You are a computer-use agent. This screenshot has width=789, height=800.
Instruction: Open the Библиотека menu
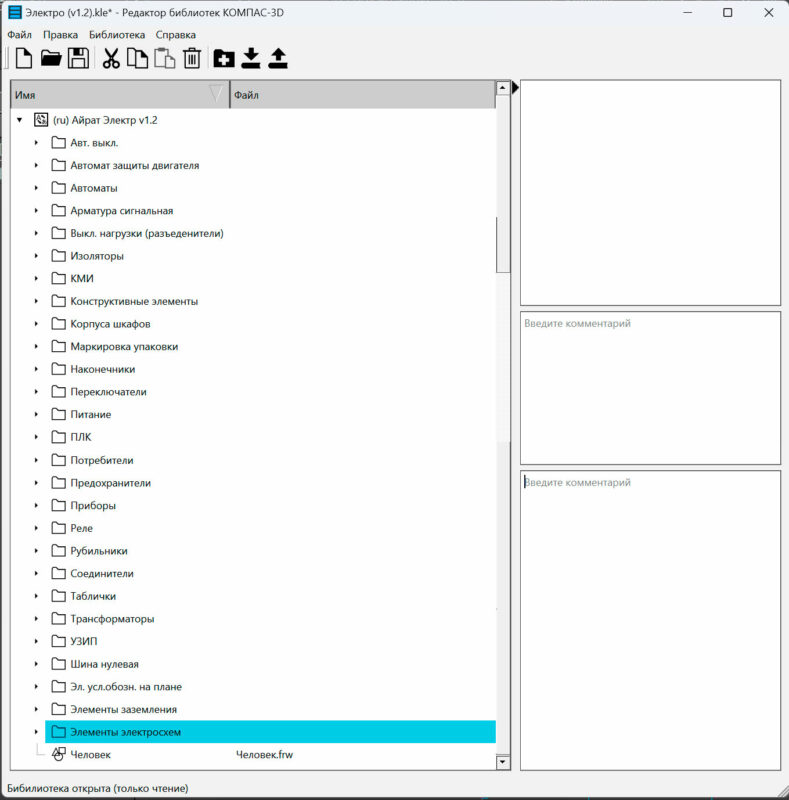coord(117,35)
